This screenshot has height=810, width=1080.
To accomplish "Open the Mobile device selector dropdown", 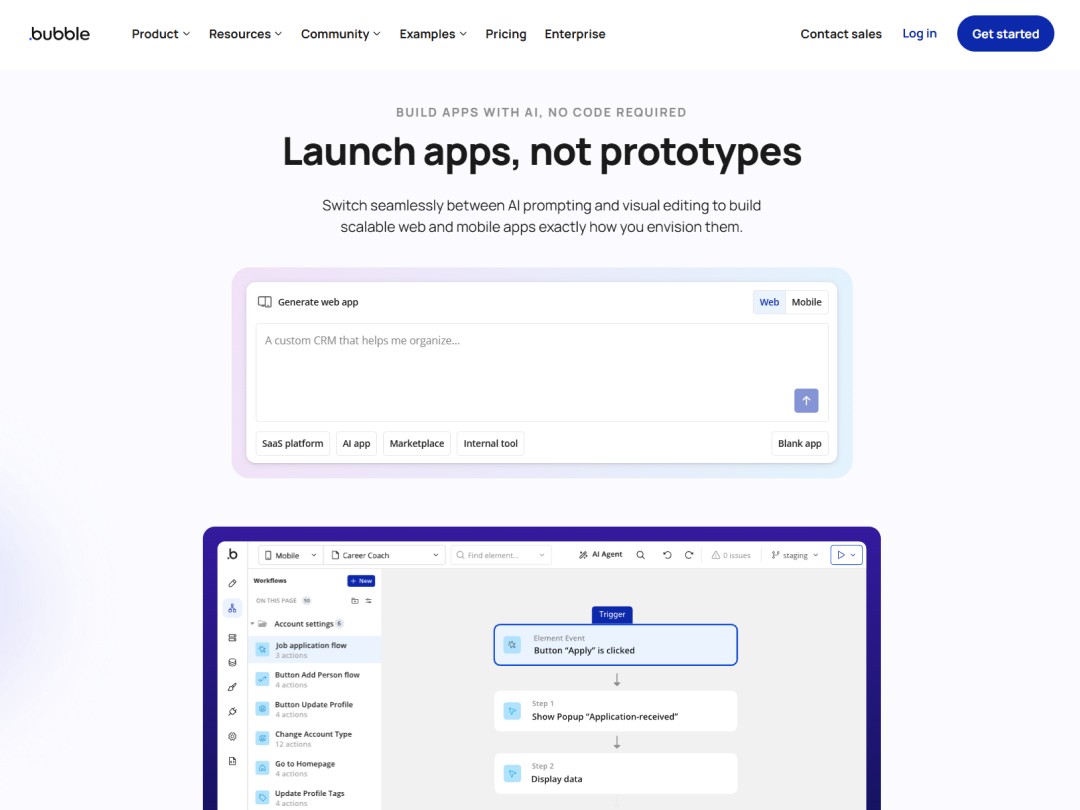I will 289,553.
